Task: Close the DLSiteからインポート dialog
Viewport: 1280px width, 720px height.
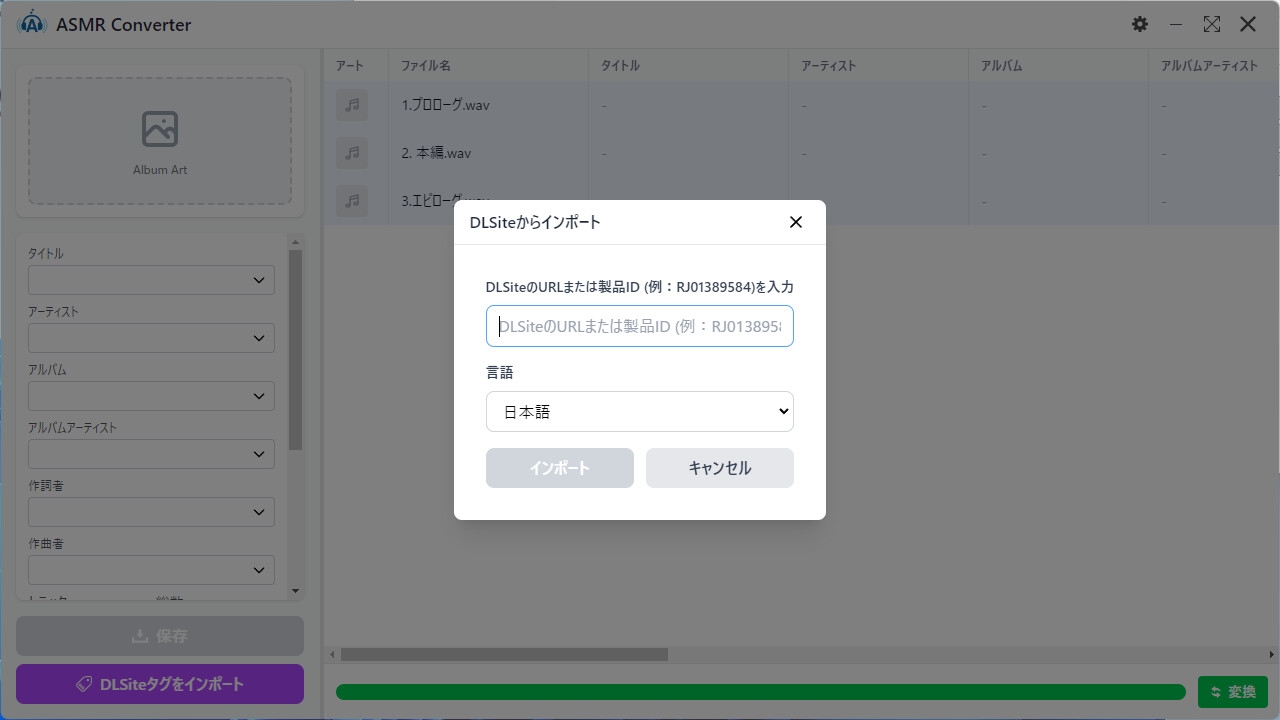Action: click(x=796, y=222)
